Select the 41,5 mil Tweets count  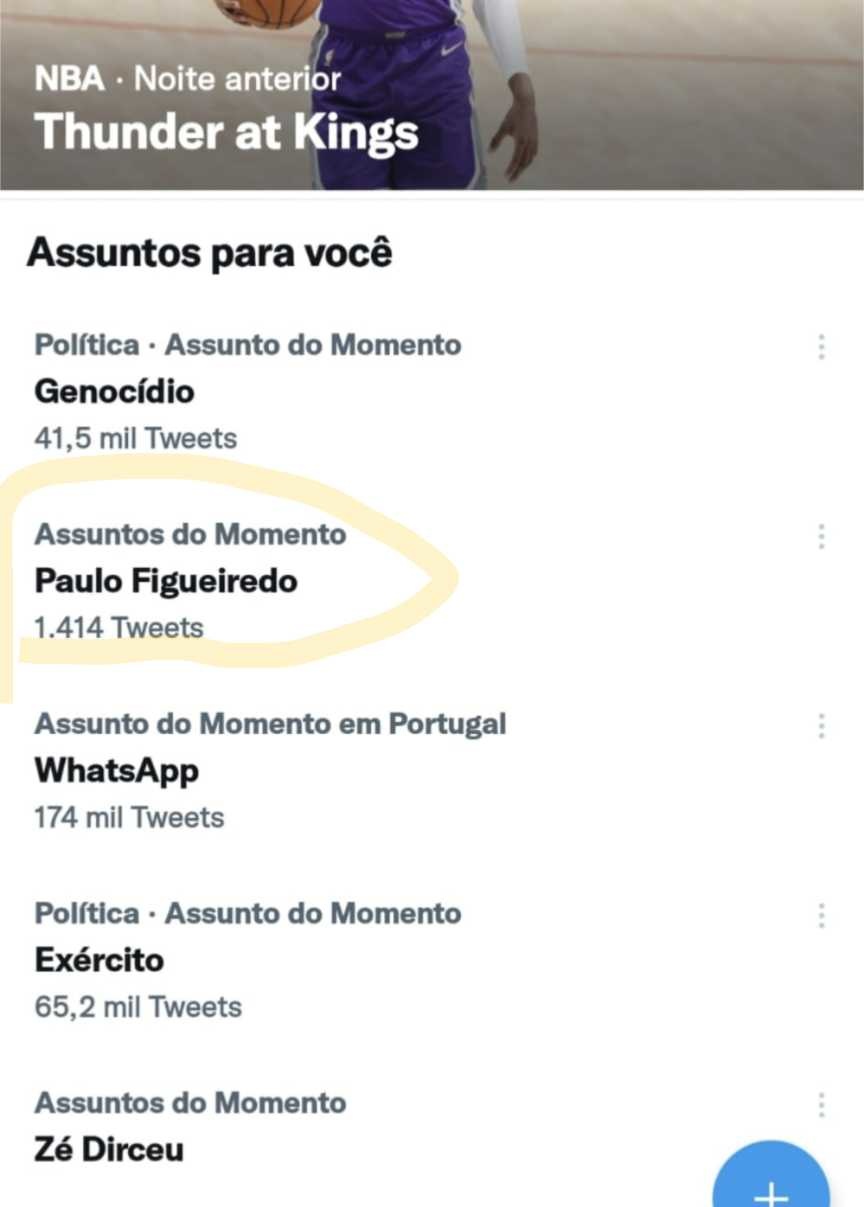(135, 438)
